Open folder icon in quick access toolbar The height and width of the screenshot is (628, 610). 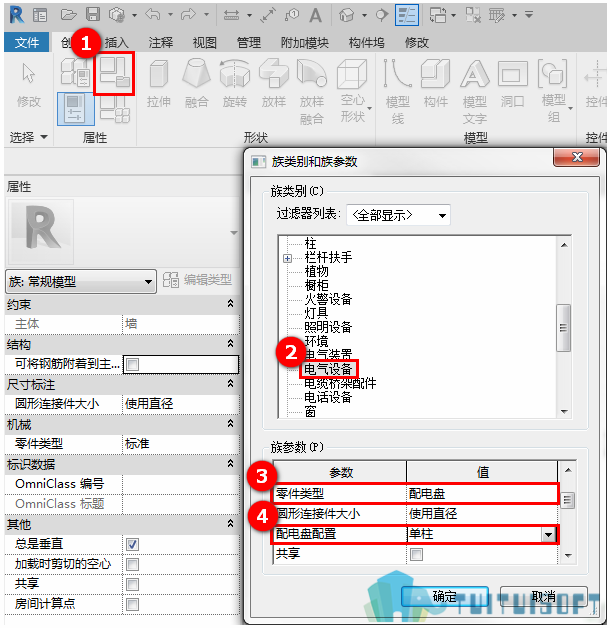coord(68,15)
